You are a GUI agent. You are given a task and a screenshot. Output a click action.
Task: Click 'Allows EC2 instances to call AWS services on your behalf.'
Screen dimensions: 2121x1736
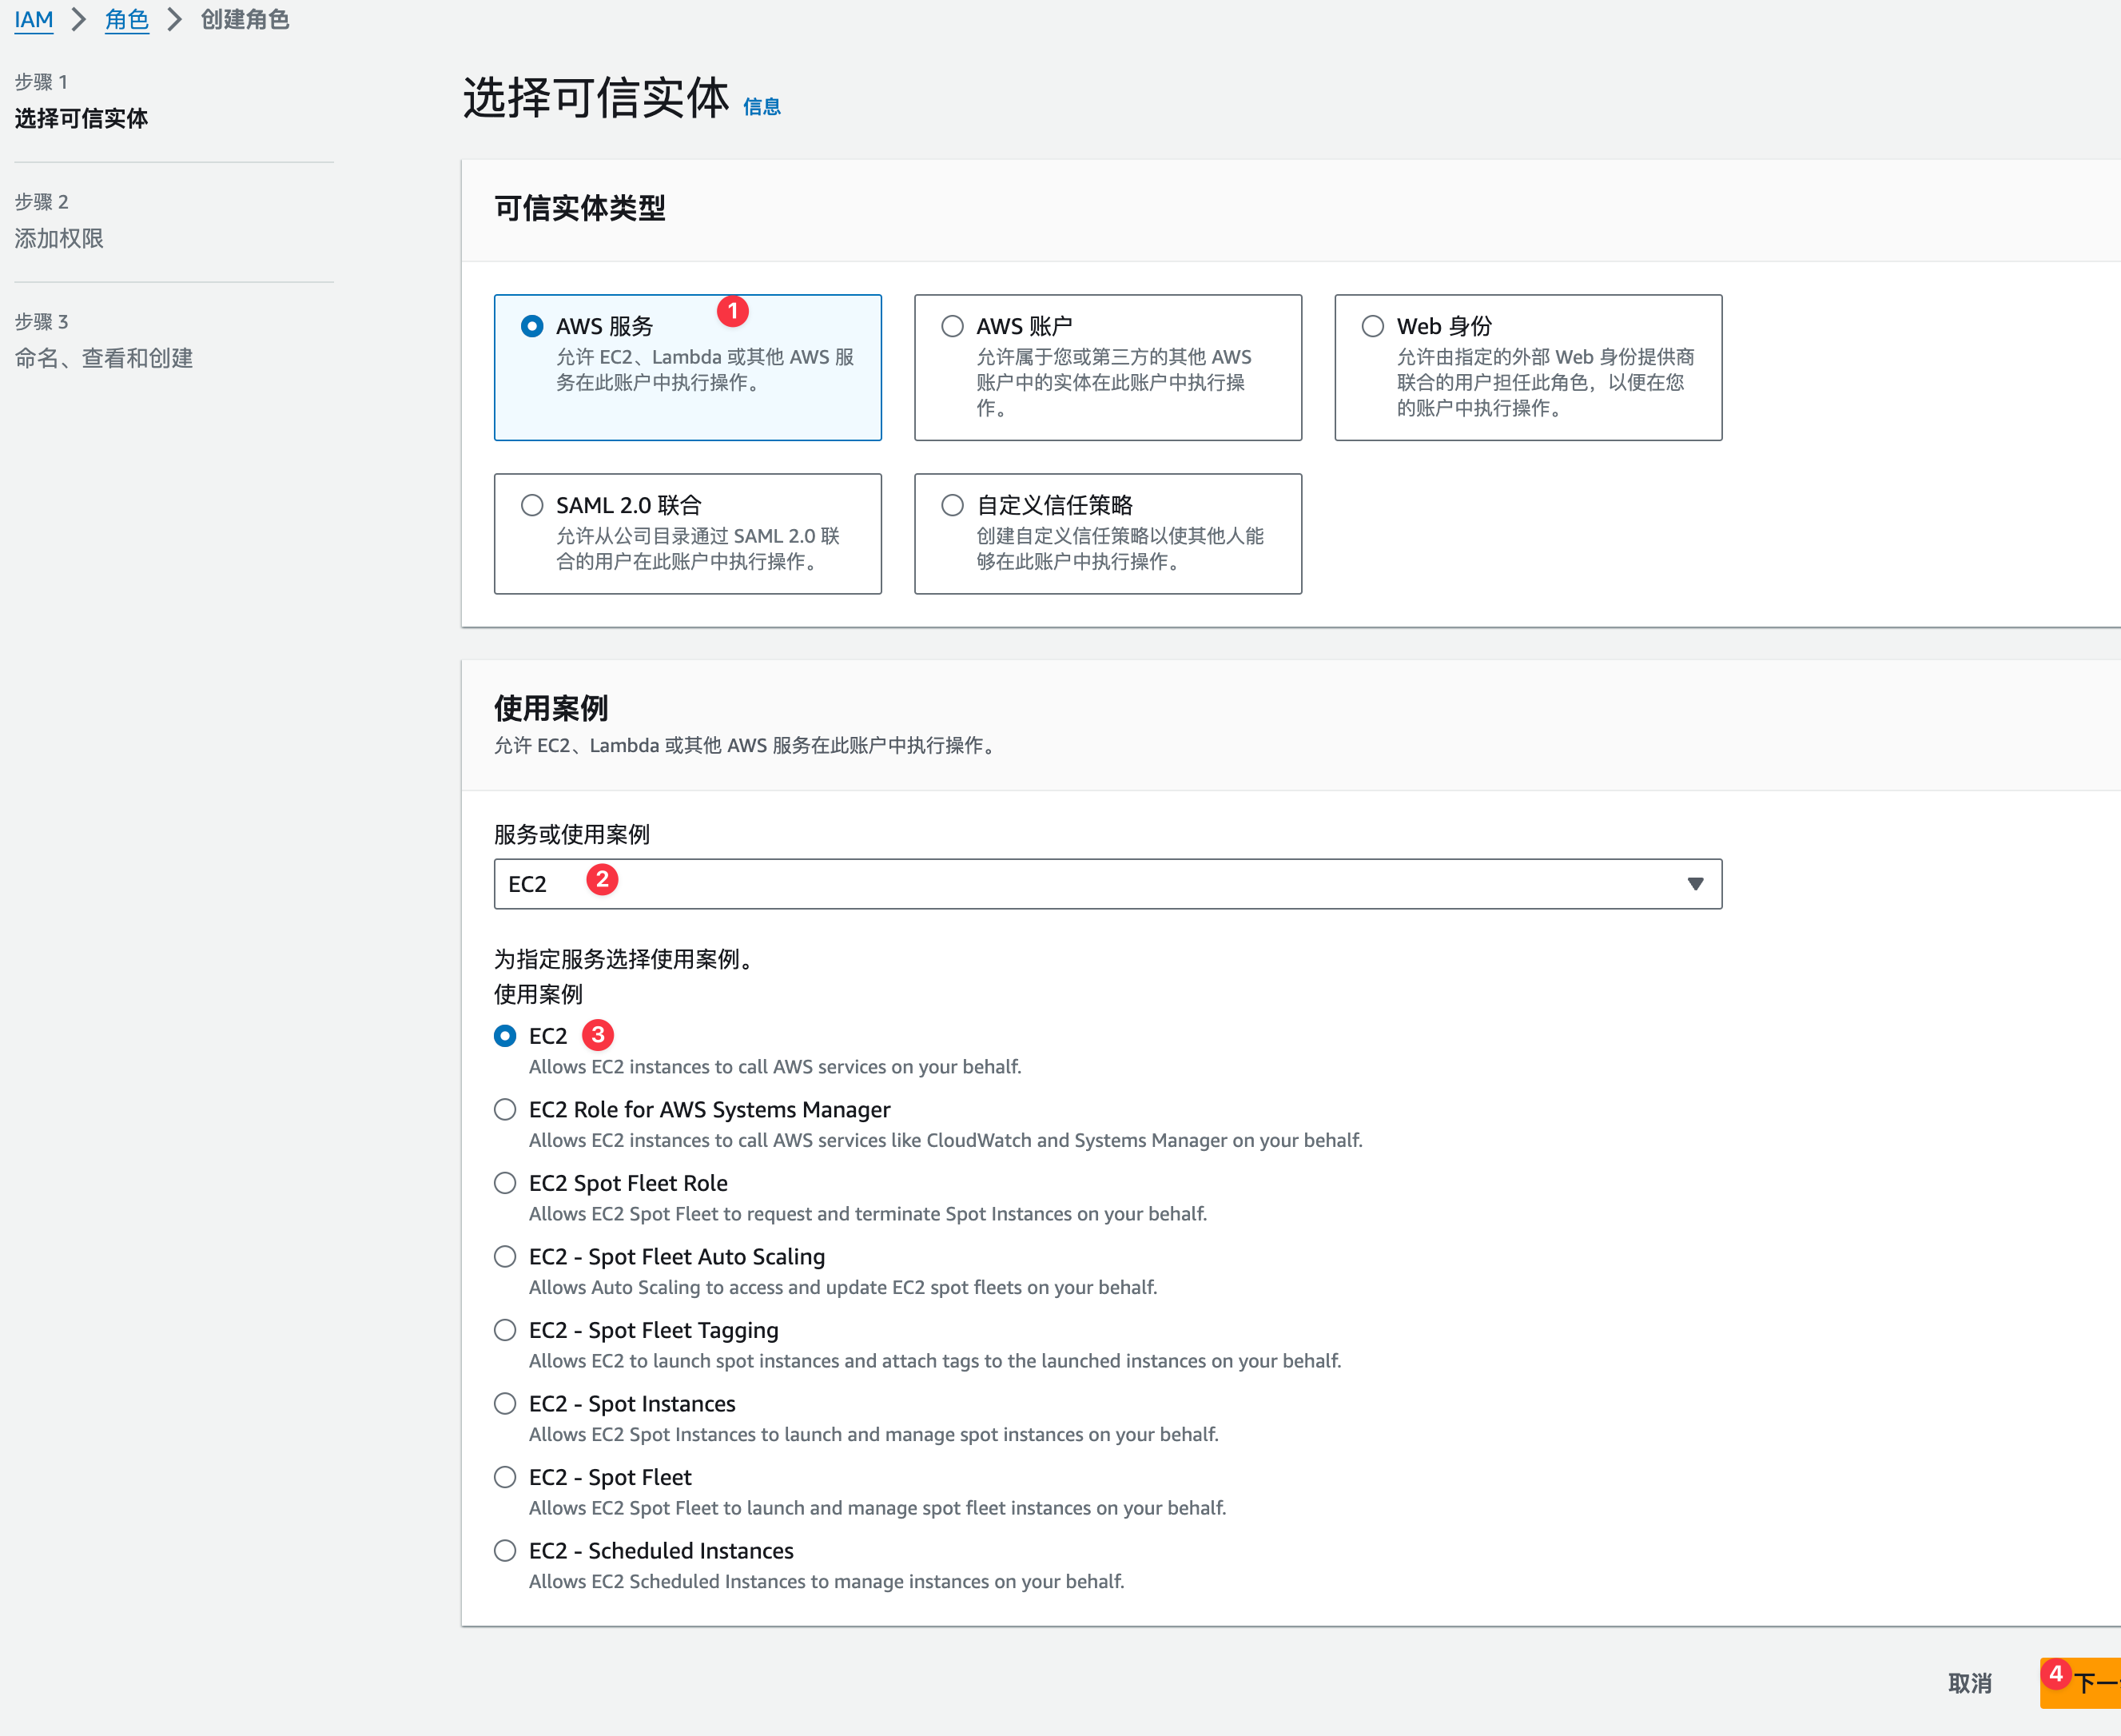[775, 1067]
